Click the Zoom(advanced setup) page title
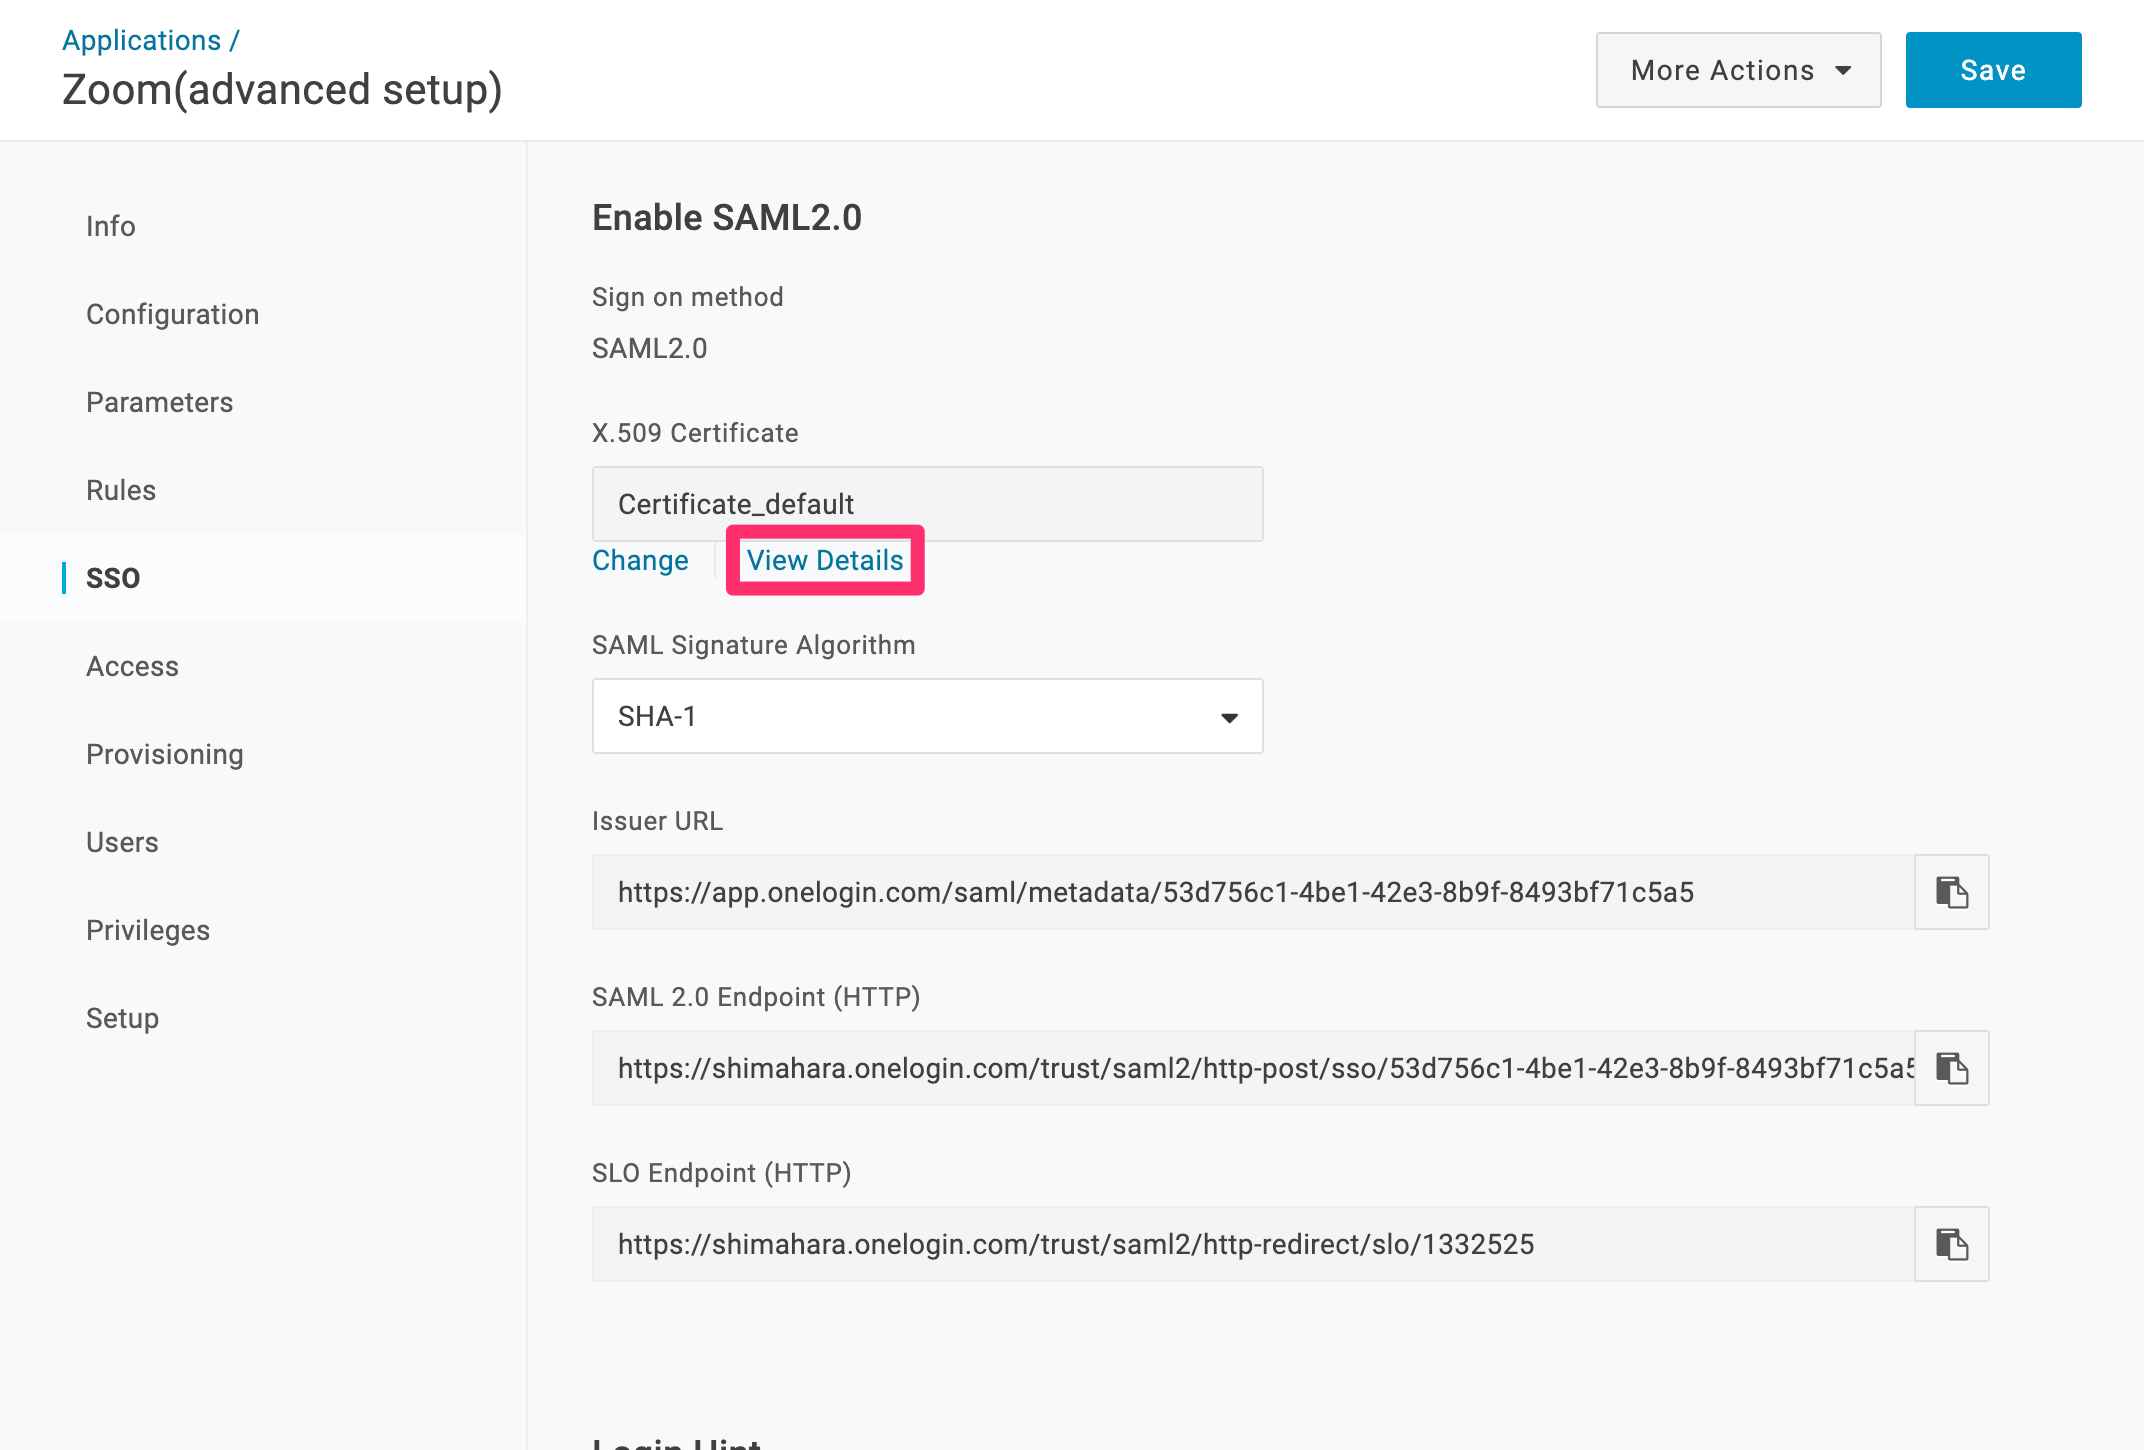Screen dimensions: 2144x1450 pos(282,89)
